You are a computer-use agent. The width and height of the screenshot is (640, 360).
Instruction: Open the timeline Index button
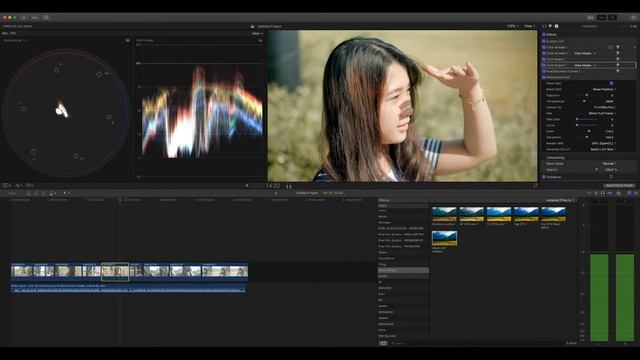[11, 193]
